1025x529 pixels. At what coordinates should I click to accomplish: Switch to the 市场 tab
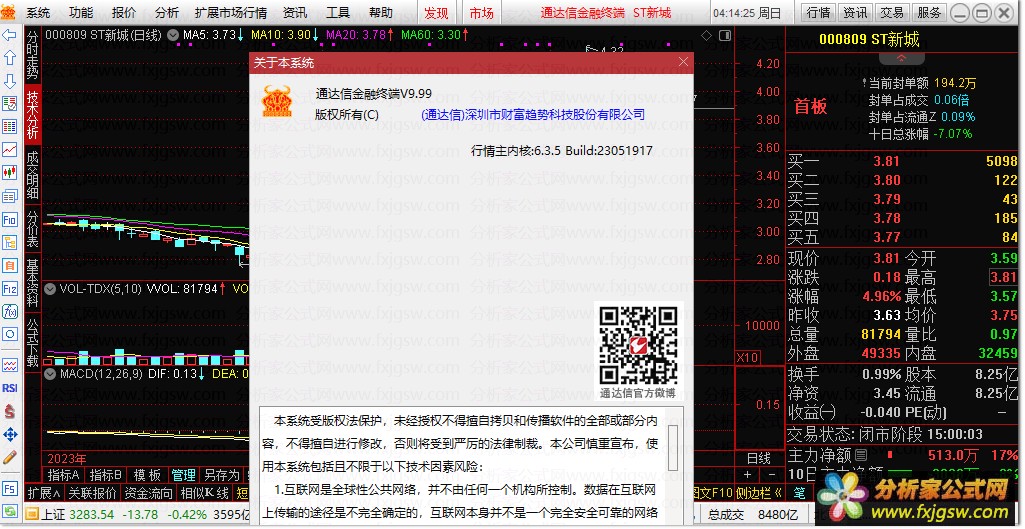tap(482, 12)
